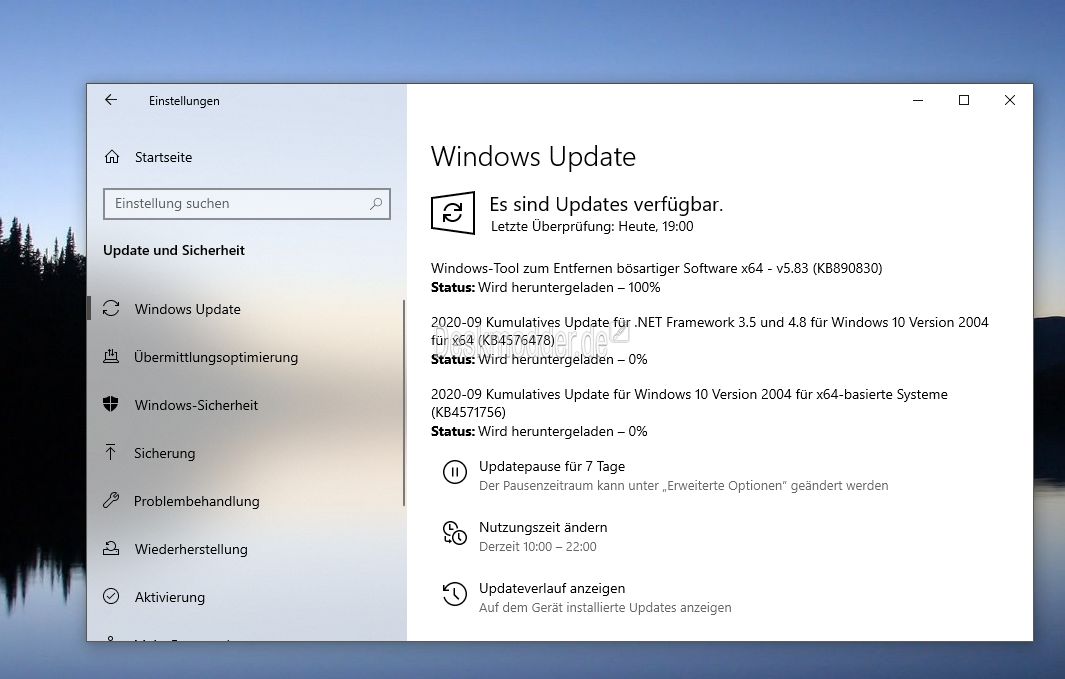
Task: Go back using the arrow in Einstellungen
Action: pos(111,100)
